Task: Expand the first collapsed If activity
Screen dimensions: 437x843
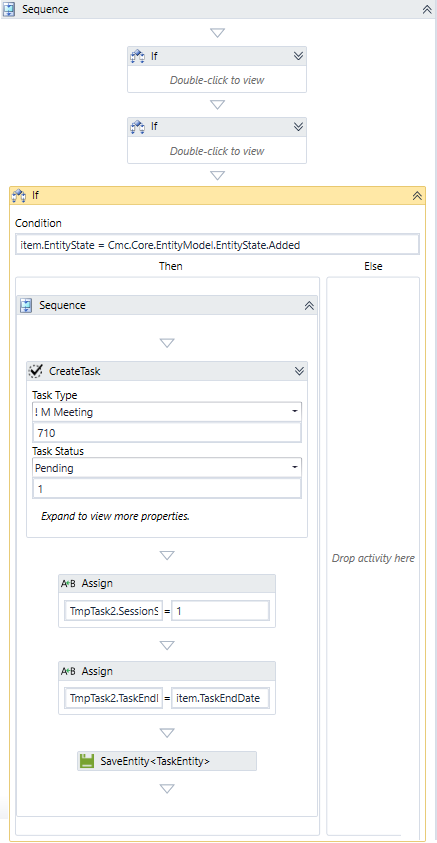Action: pos(299,55)
